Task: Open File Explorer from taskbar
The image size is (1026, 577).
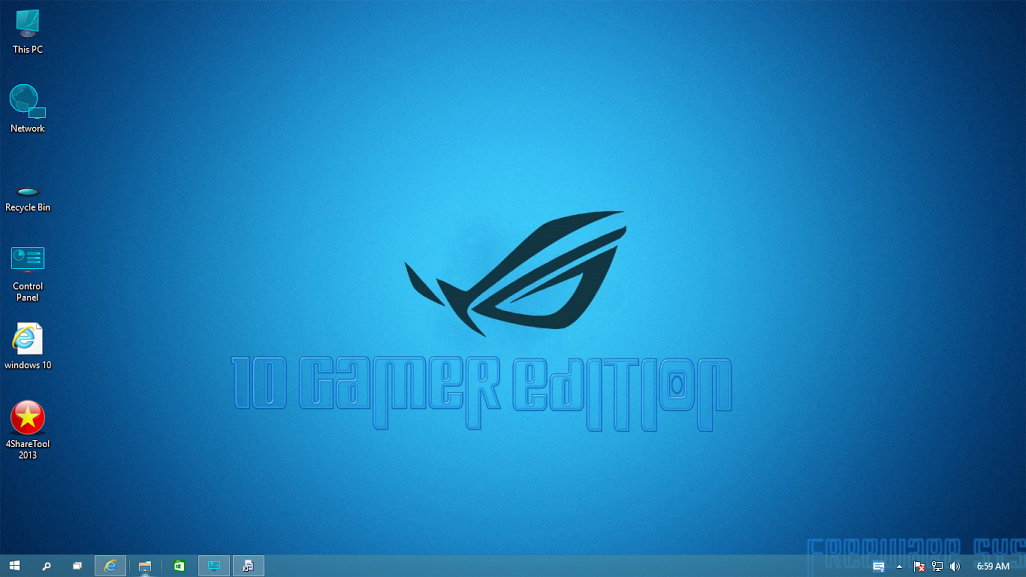Action: [x=145, y=566]
